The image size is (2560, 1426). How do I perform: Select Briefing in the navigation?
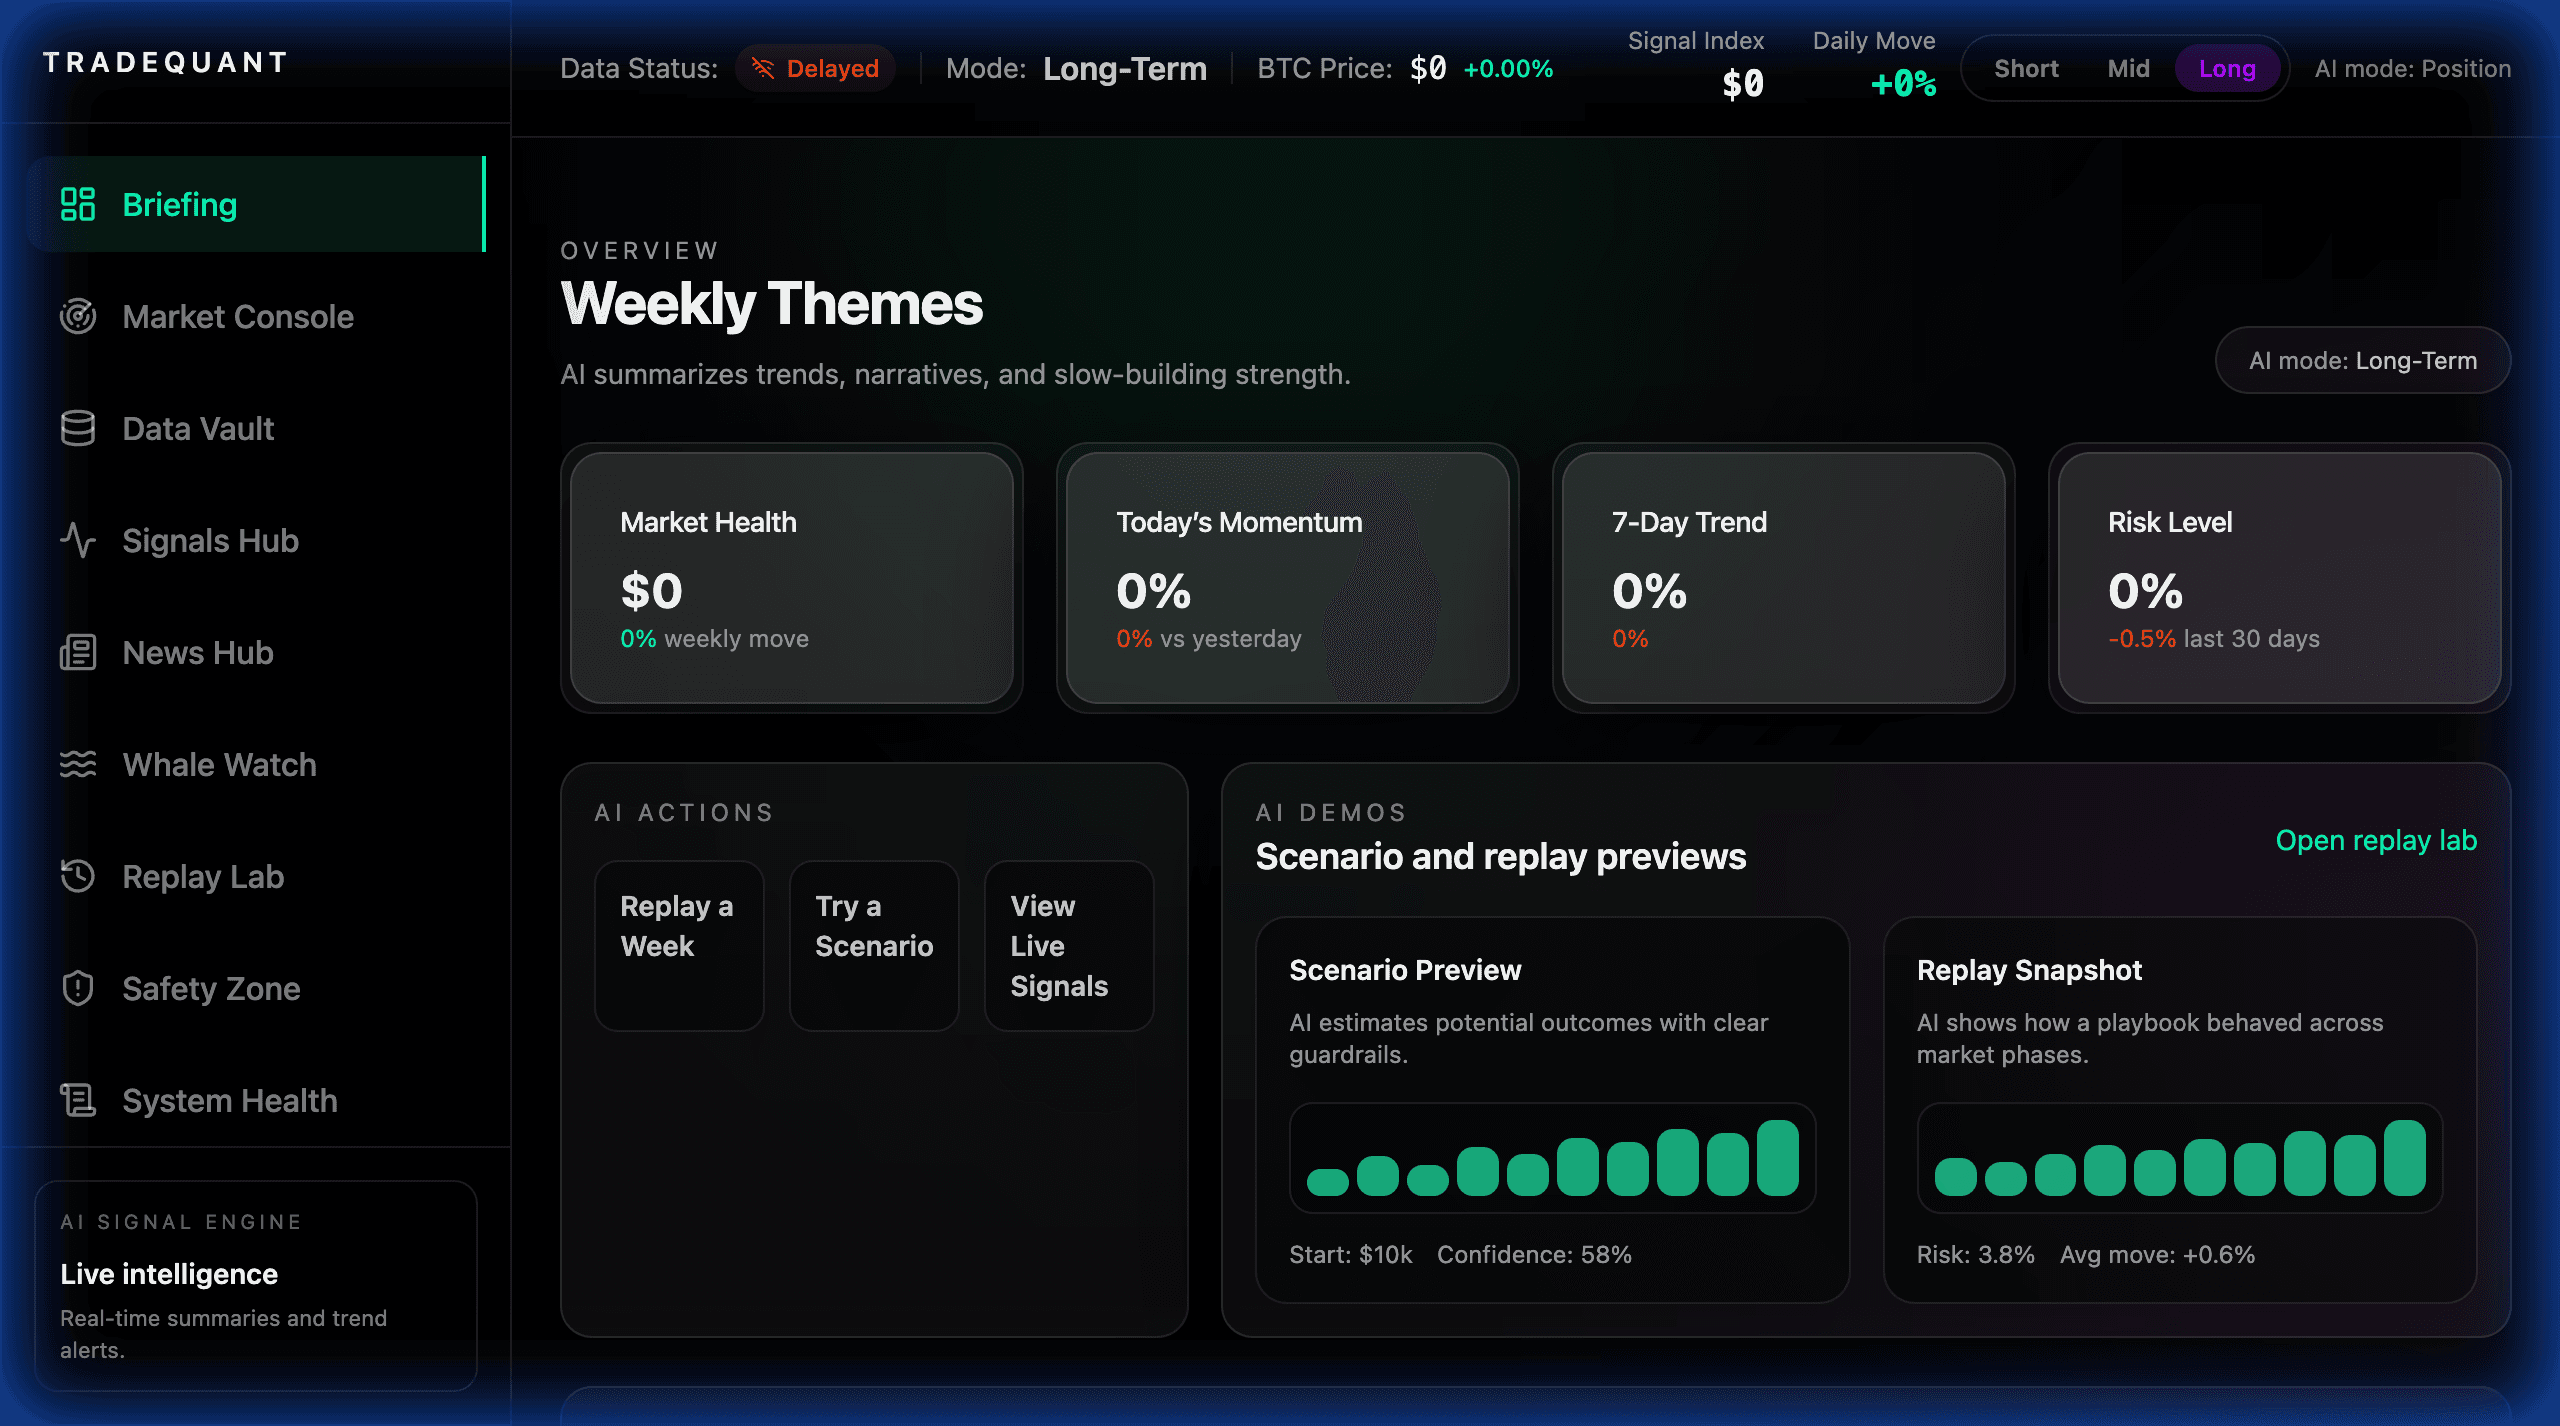pyautogui.click(x=180, y=204)
